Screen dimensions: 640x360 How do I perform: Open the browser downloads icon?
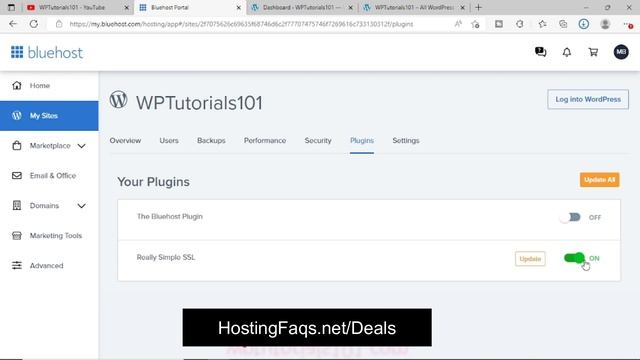(x=584, y=24)
